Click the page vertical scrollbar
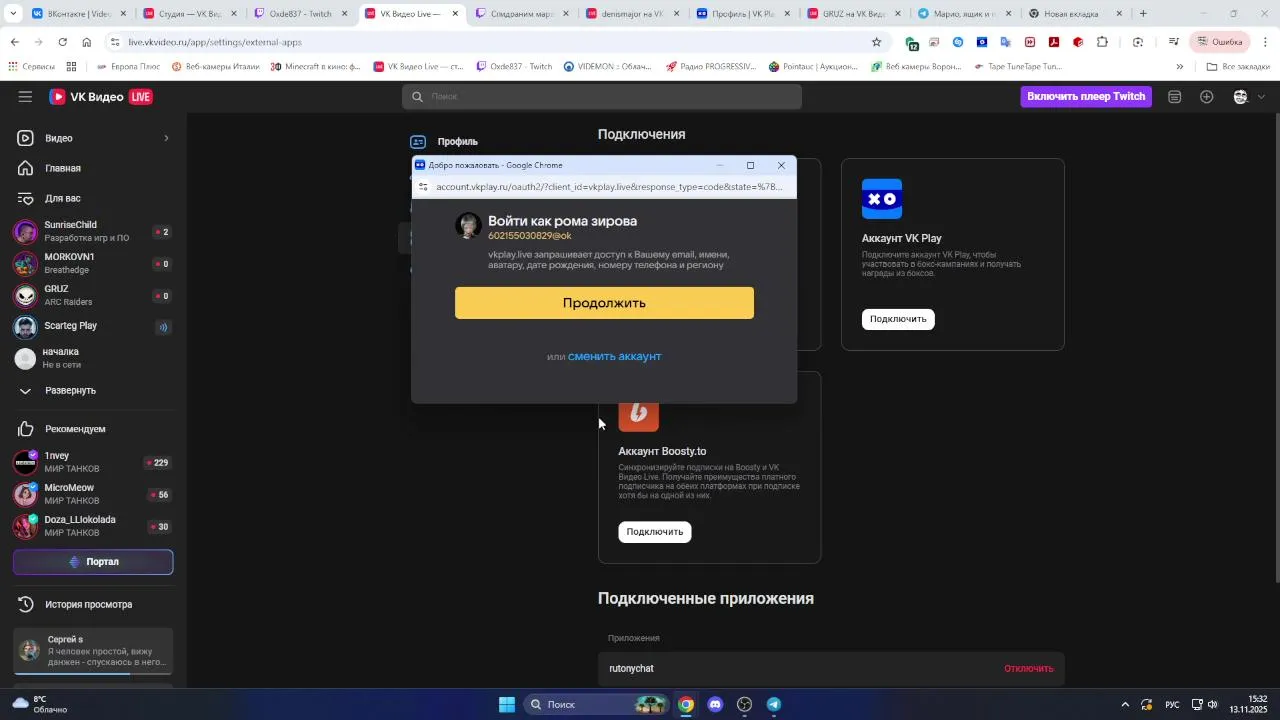 [x=1276, y=348]
